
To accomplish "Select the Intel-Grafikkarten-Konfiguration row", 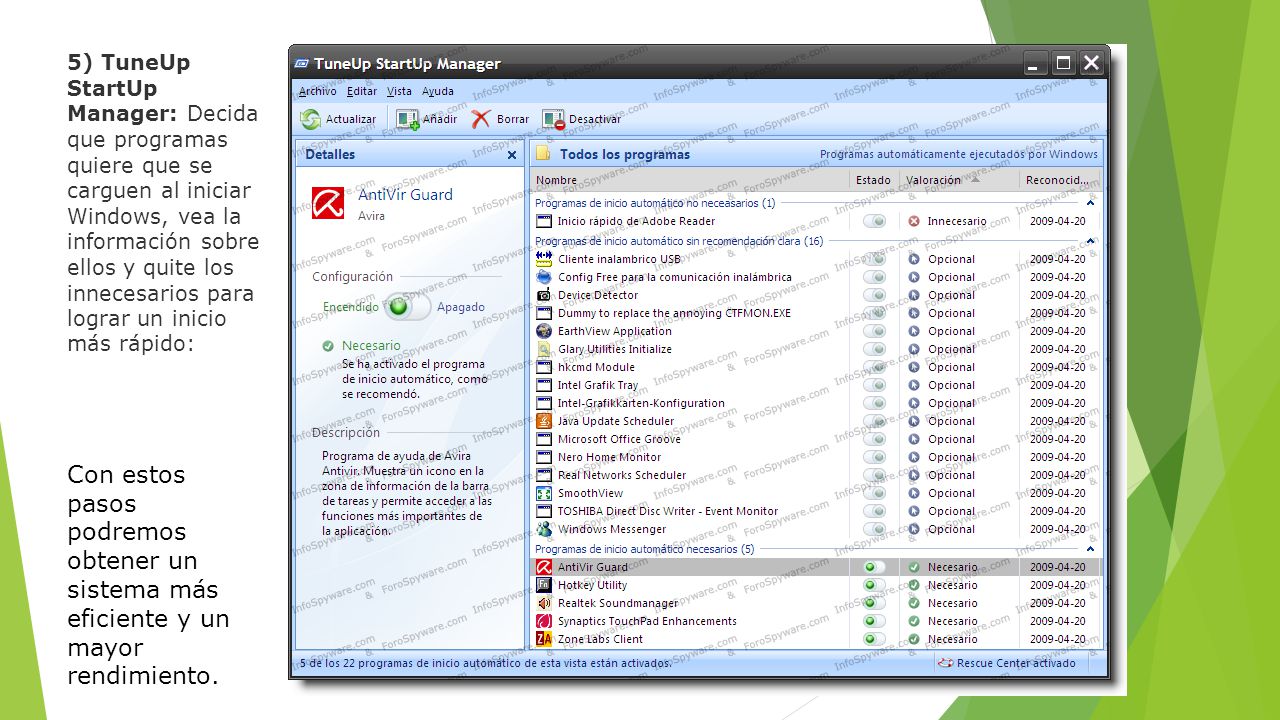I will click(x=816, y=403).
